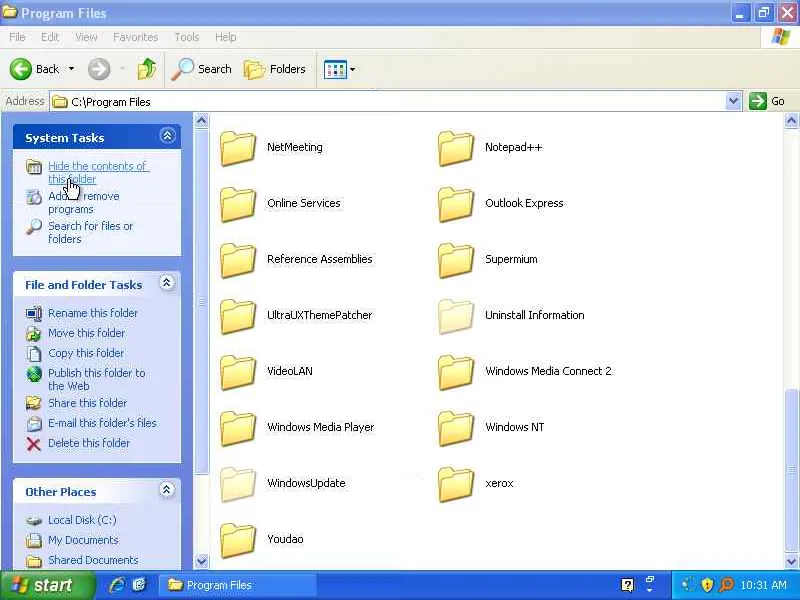Collapse the Other Places panel

pyautogui.click(x=166, y=490)
